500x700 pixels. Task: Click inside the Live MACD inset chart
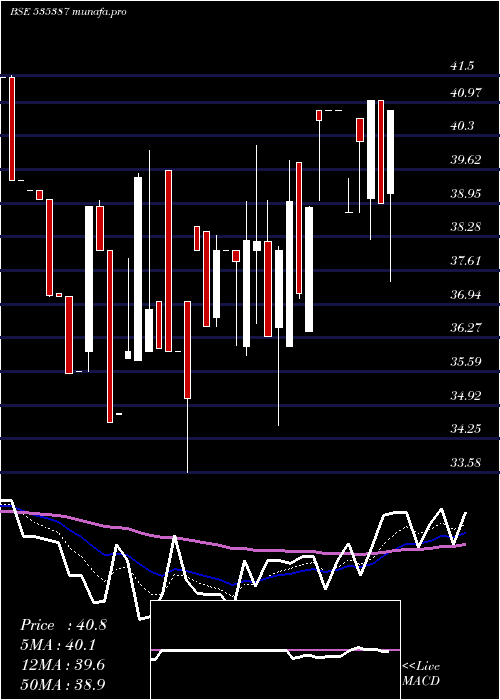275,650
